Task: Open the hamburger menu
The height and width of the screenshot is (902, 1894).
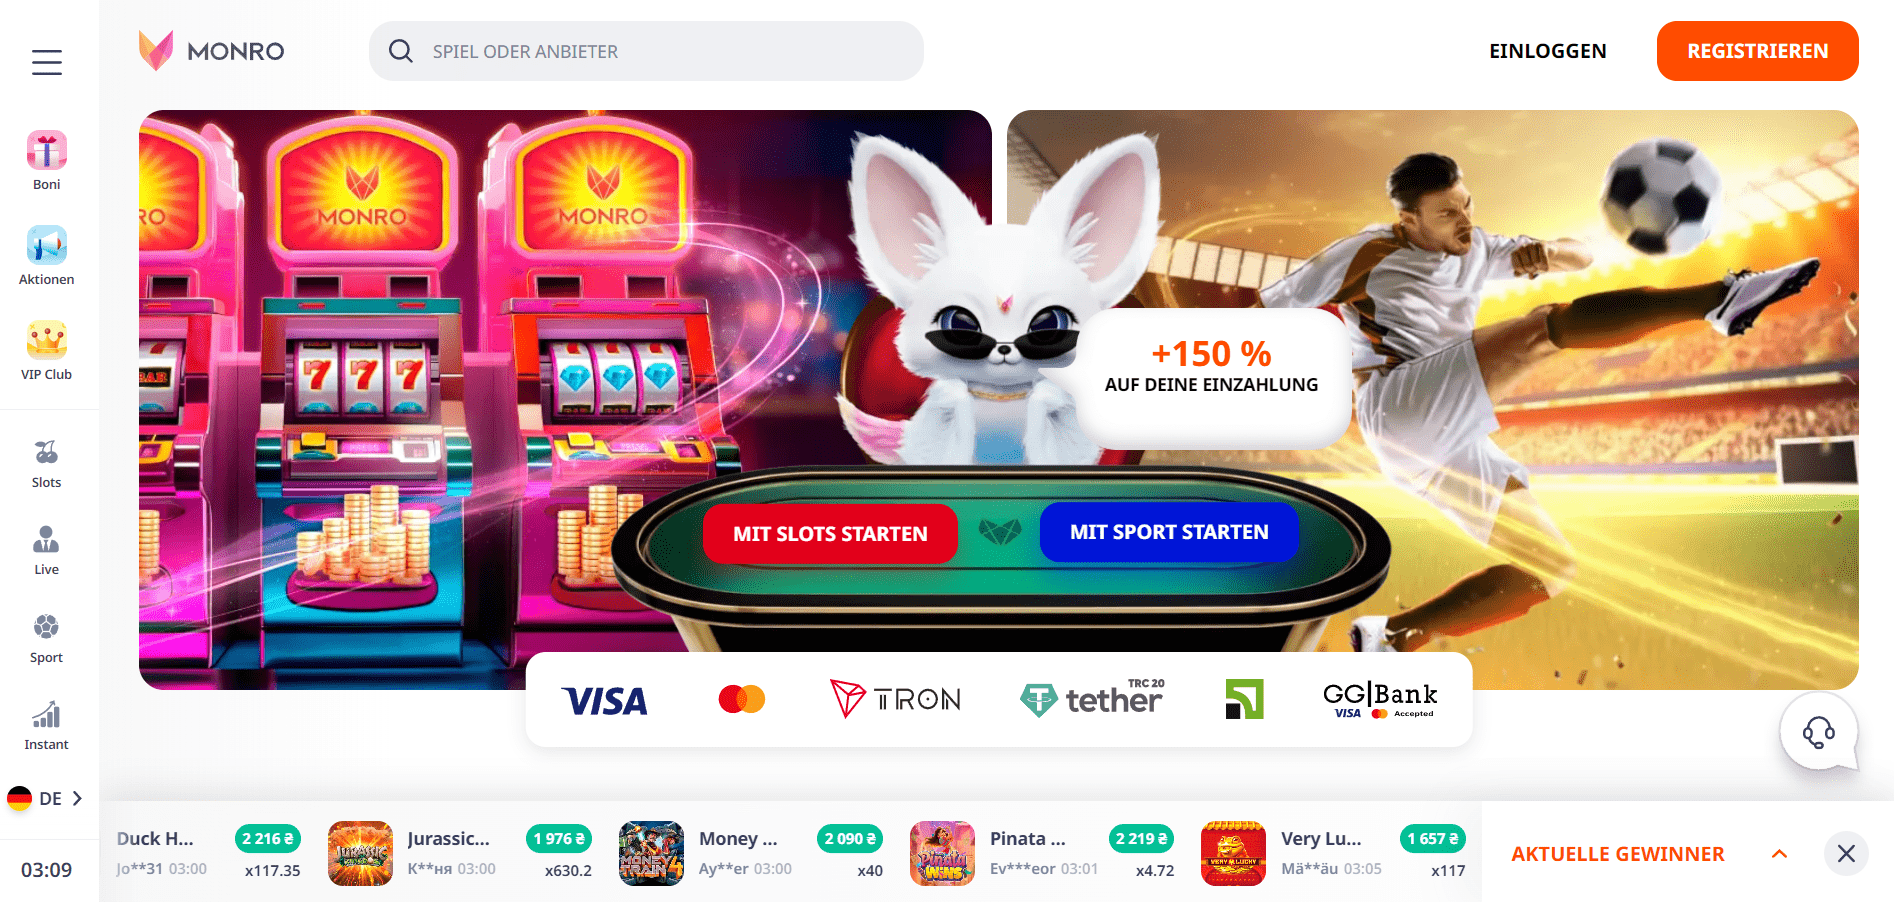Action: [46, 62]
